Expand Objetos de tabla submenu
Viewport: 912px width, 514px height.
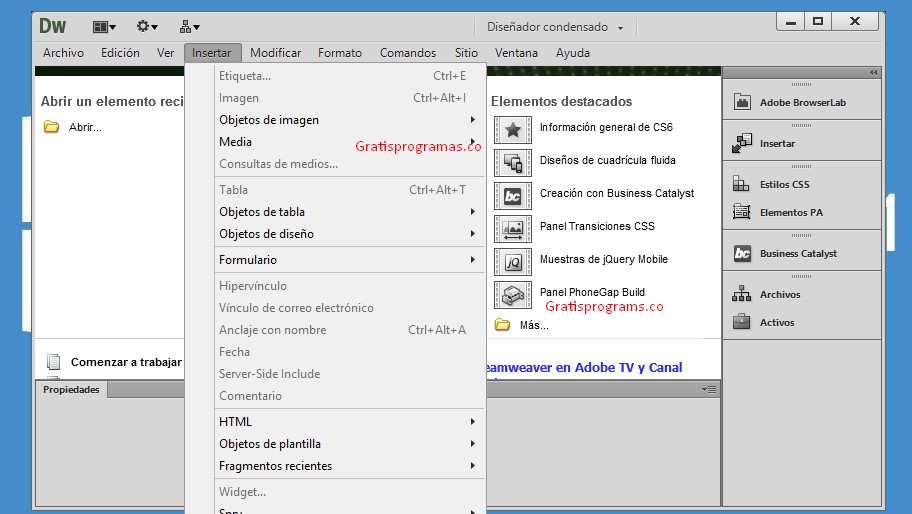[347, 212]
